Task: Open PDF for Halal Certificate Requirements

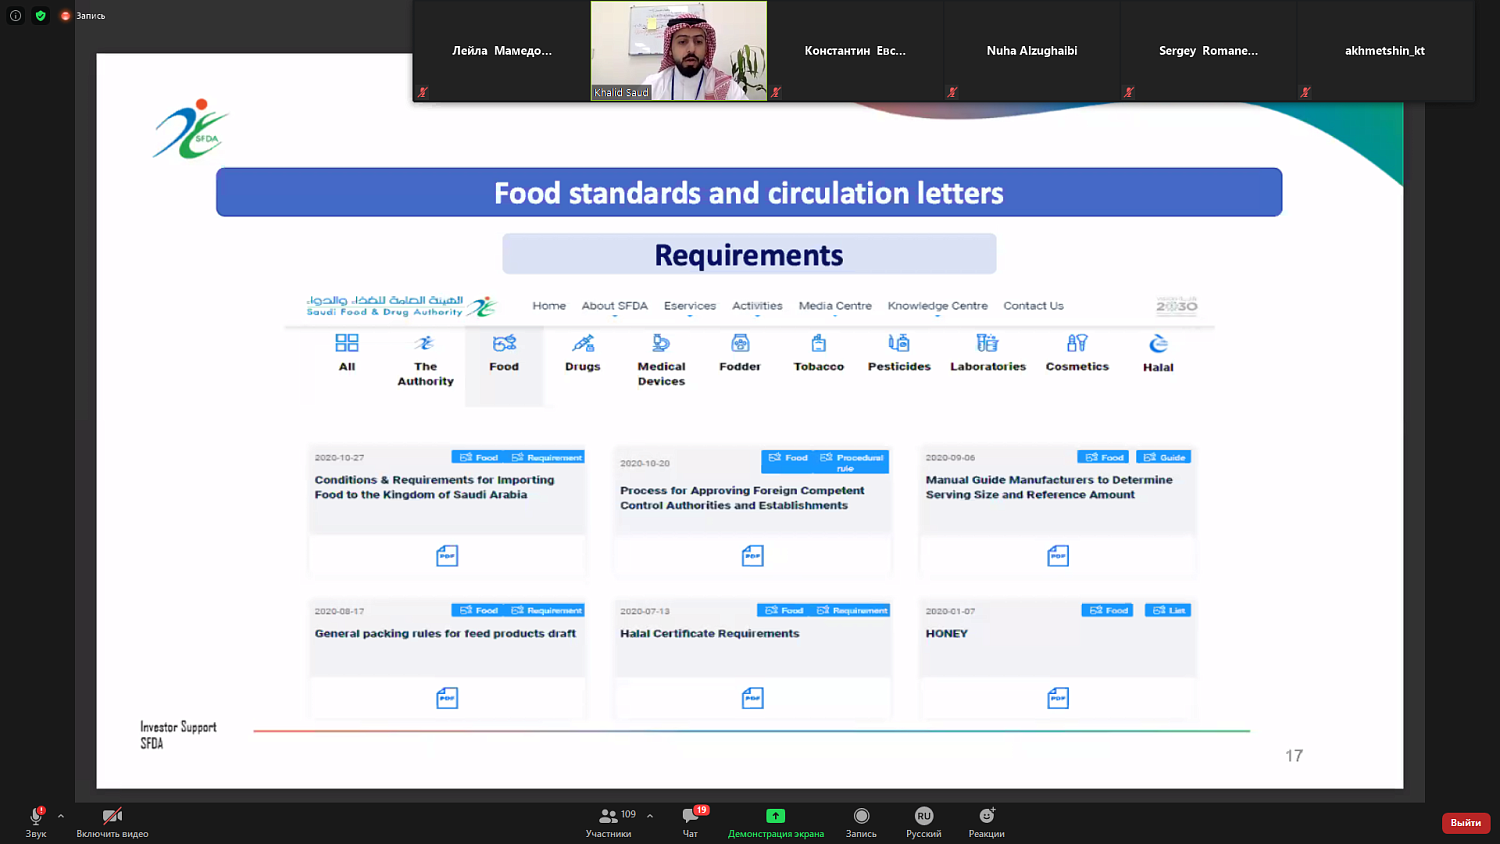Action: pos(753,698)
